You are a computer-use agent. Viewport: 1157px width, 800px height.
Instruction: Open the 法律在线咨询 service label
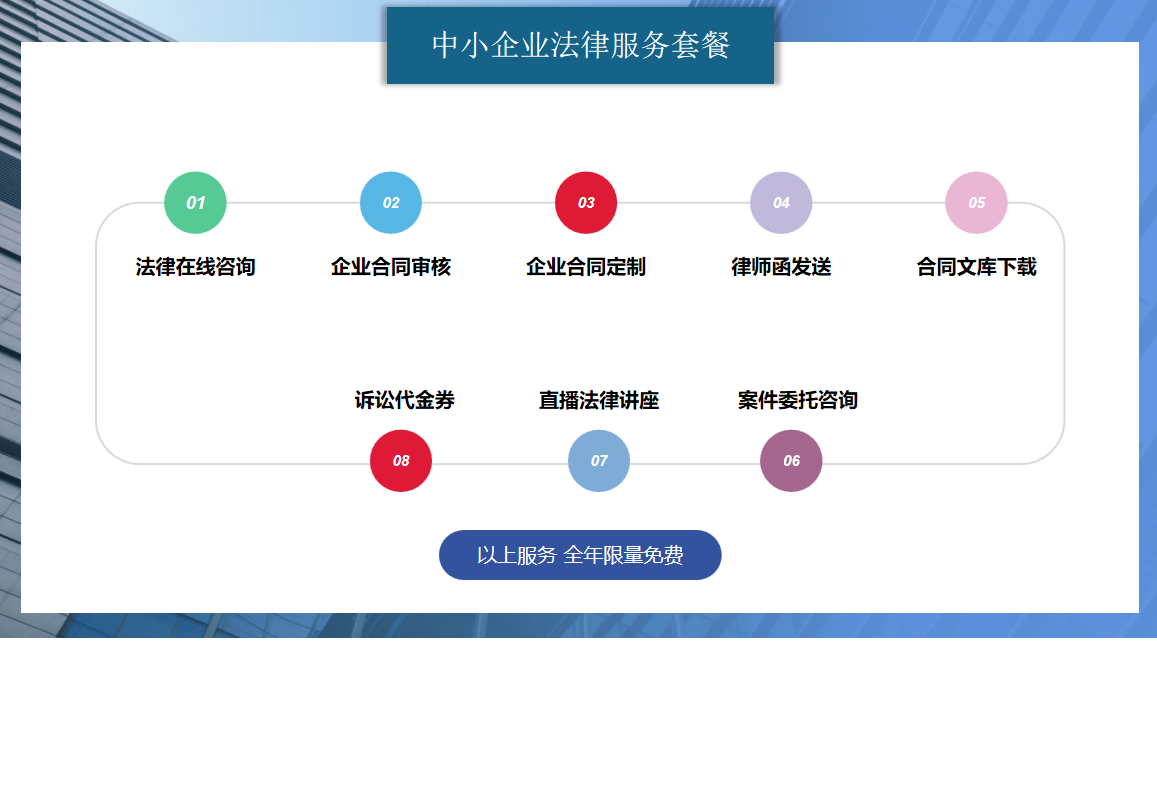point(195,267)
